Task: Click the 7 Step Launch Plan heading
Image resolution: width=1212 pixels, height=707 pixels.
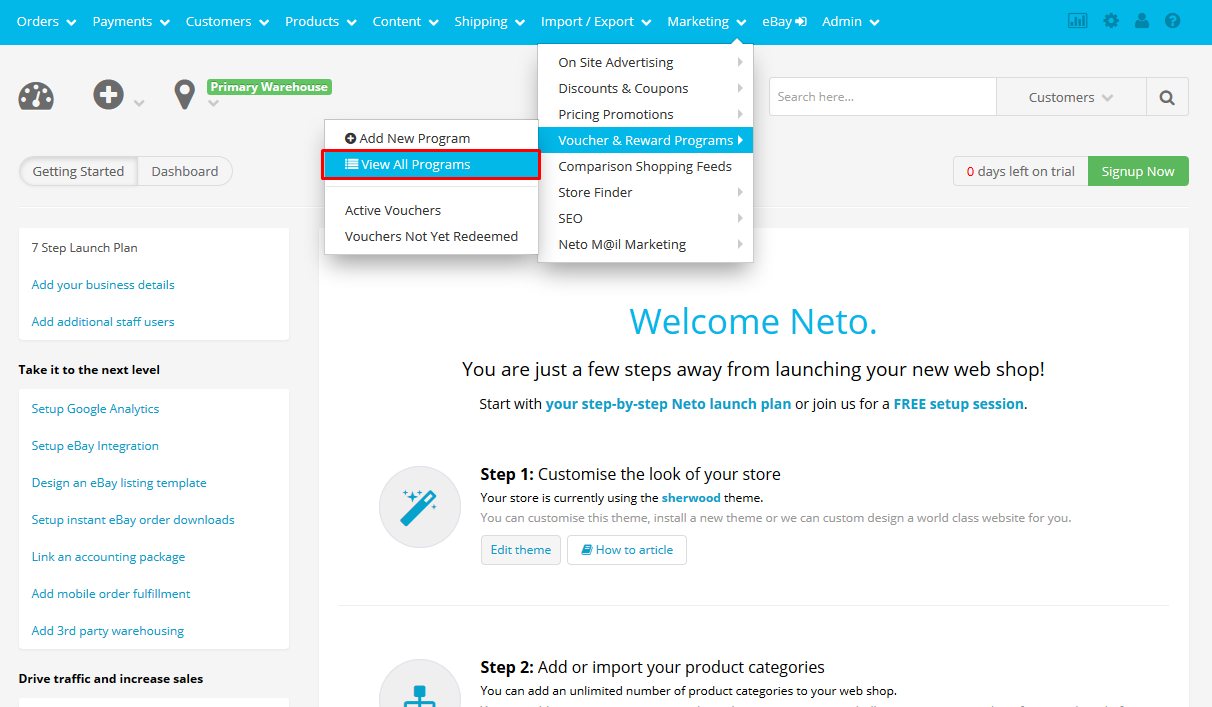Action: click(x=85, y=248)
